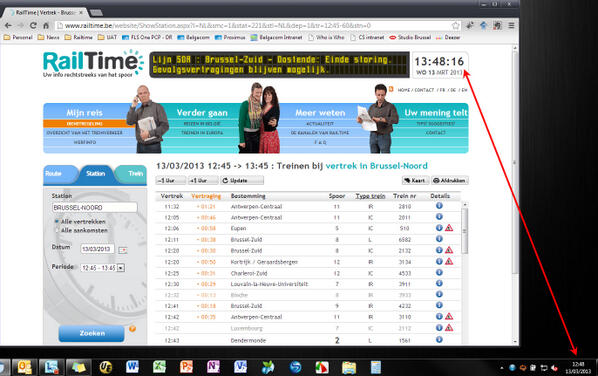Show hidden system tray icons arrow
The image size is (598, 376).
coord(502,368)
